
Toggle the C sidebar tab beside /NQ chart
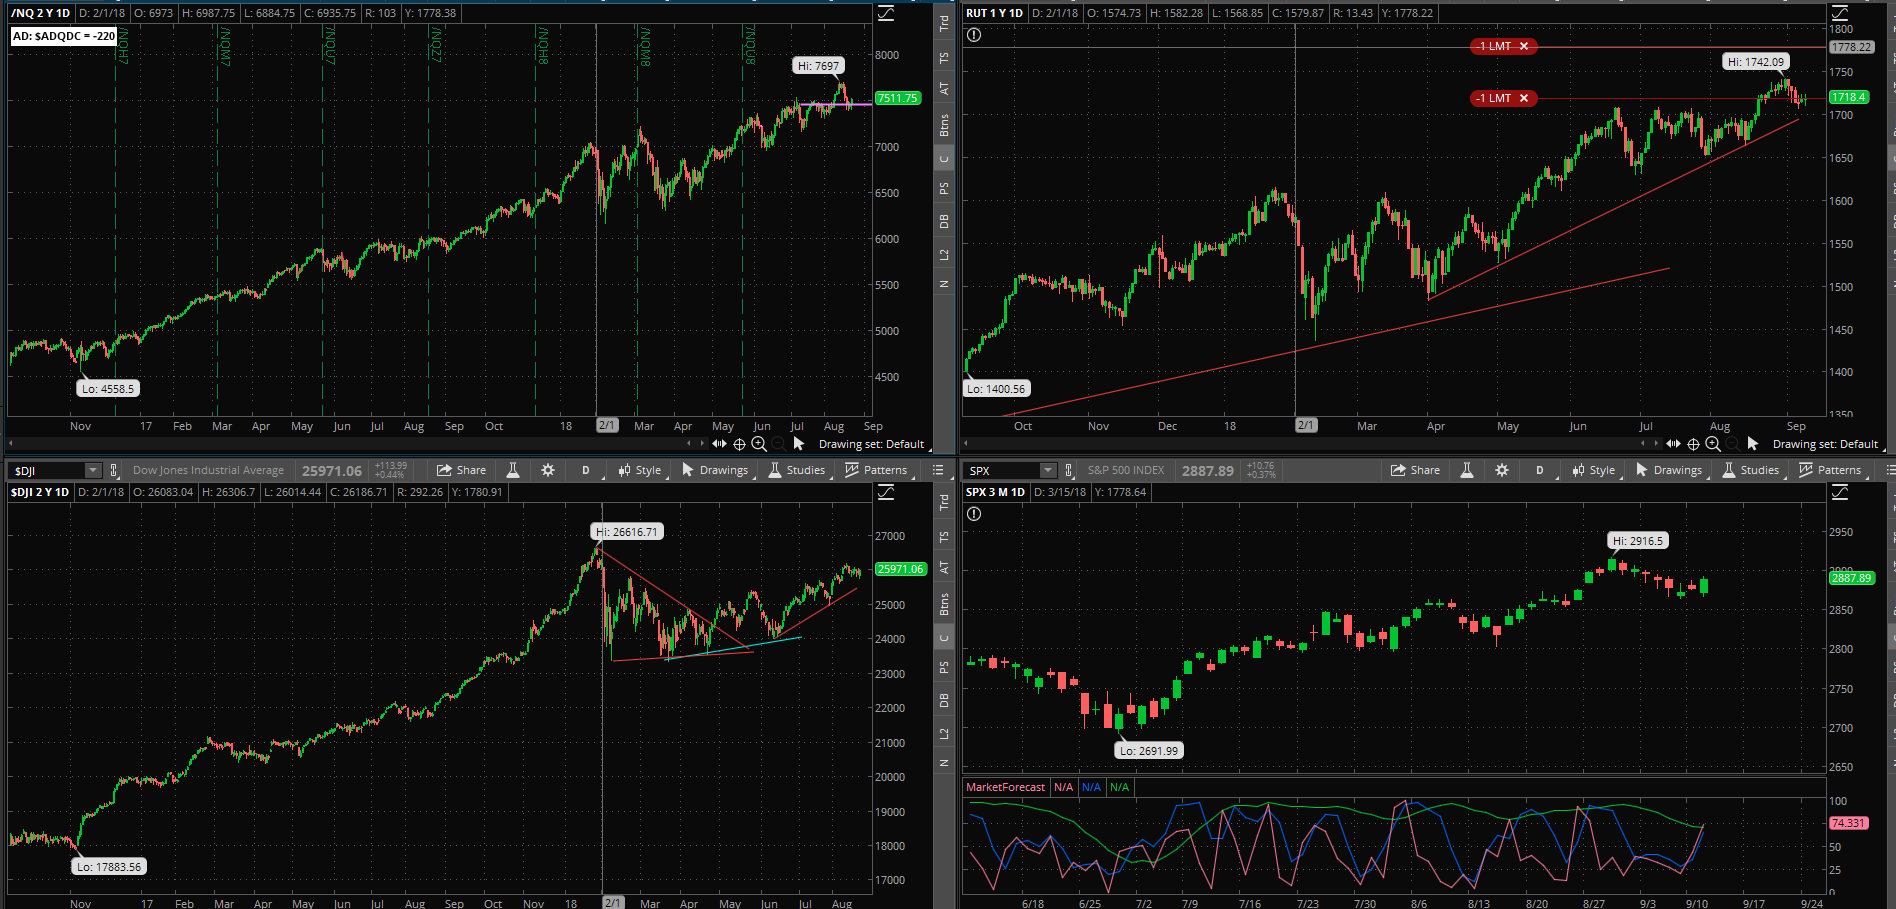point(943,158)
